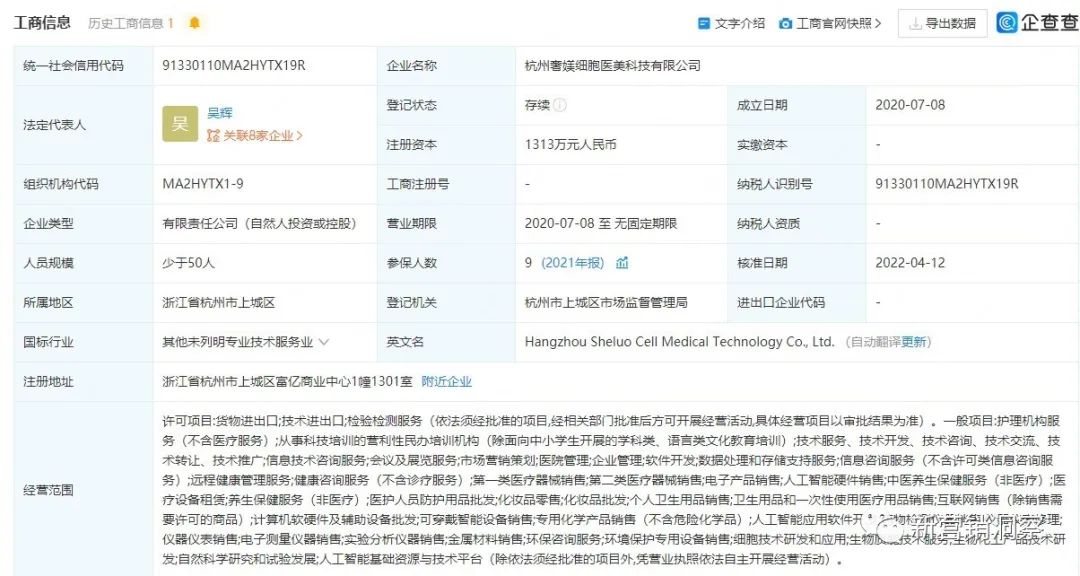Click 浙江省杭州市上城区 region value
The height and width of the screenshot is (576, 1080).
[x=218, y=302]
